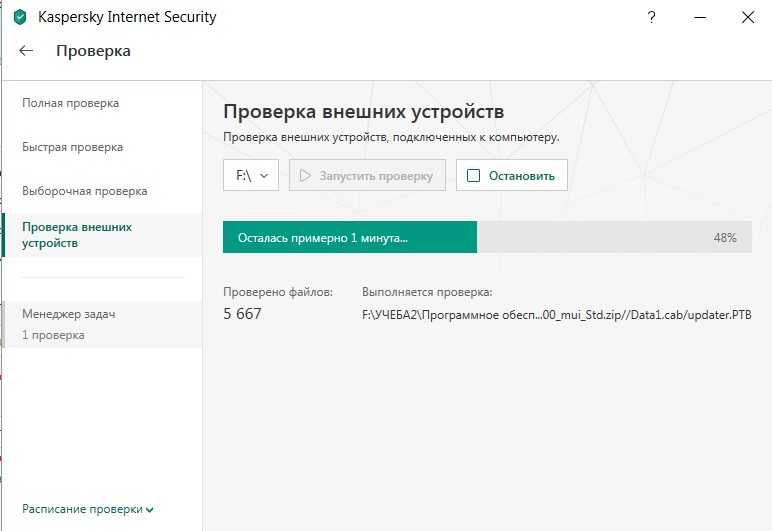Click the scanned file path F:\УЧЕБА2
The height and width of the screenshot is (531, 772).
tap(557, 314)
